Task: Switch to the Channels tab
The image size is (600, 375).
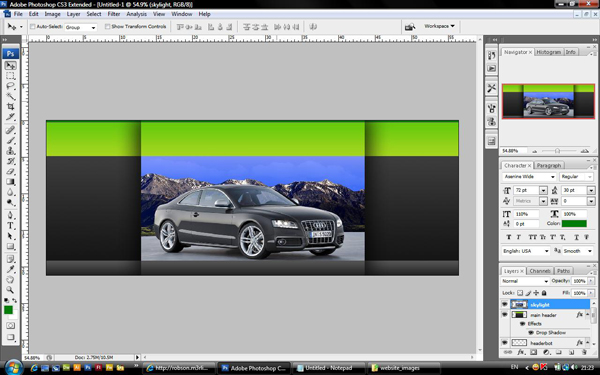Action: [x=540, y=271]
